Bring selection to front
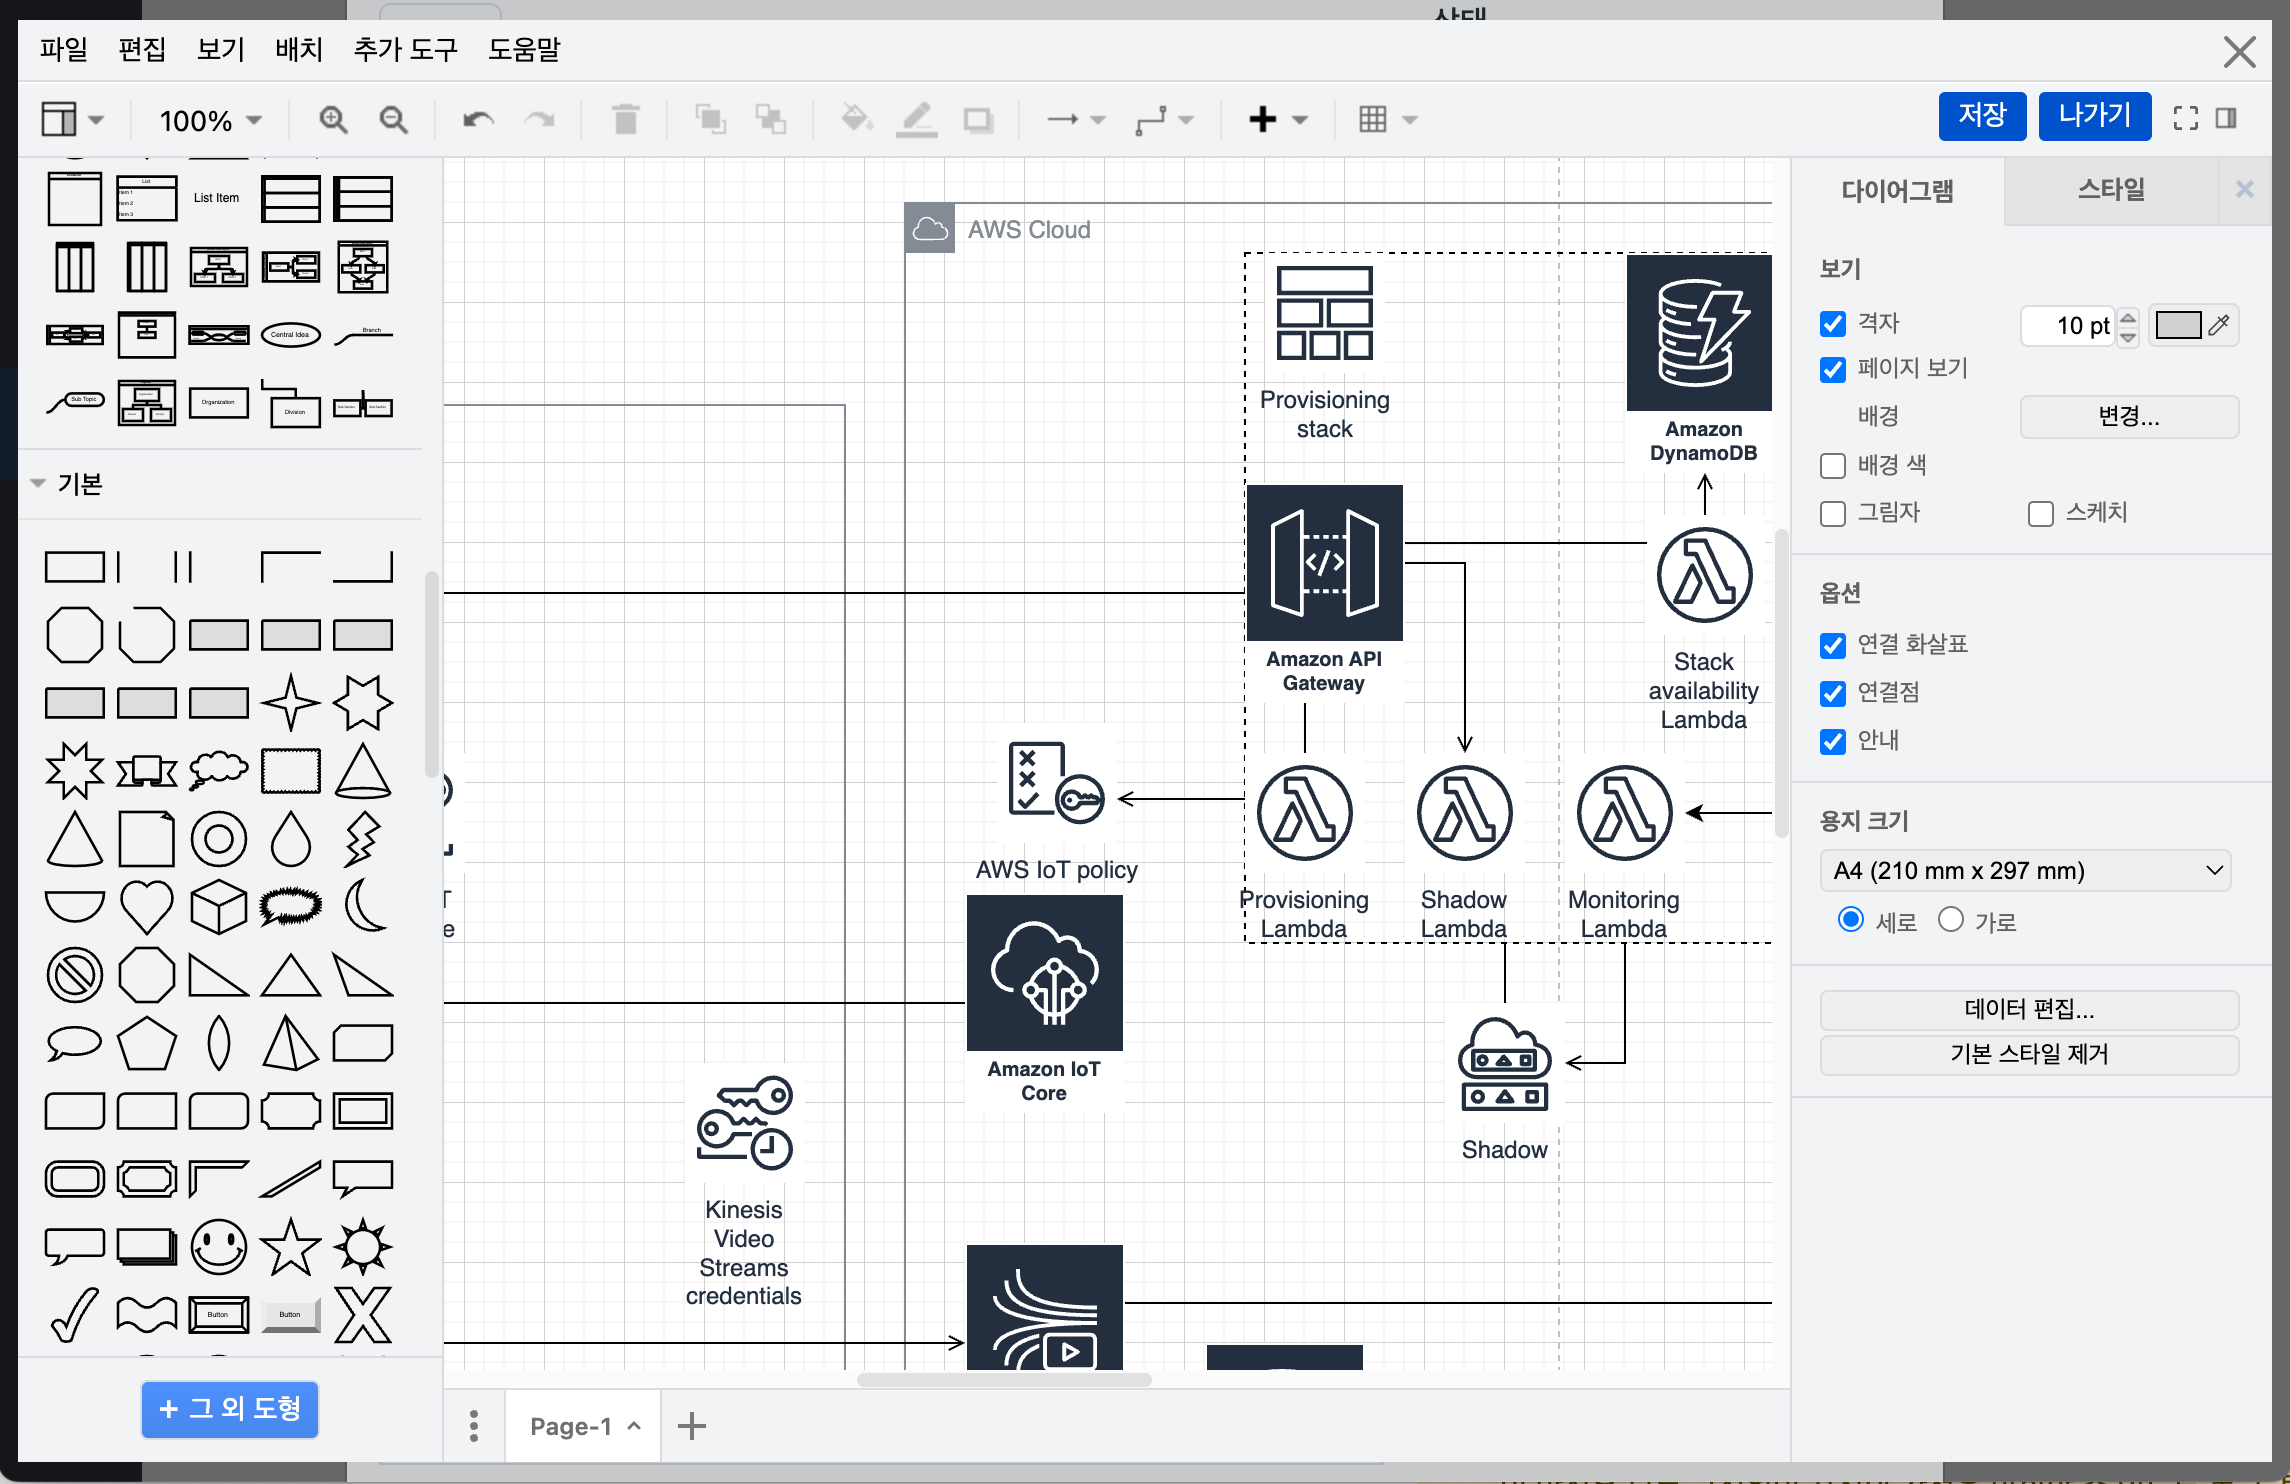Screen dimensions: 2290x1484 pos(710,120)
